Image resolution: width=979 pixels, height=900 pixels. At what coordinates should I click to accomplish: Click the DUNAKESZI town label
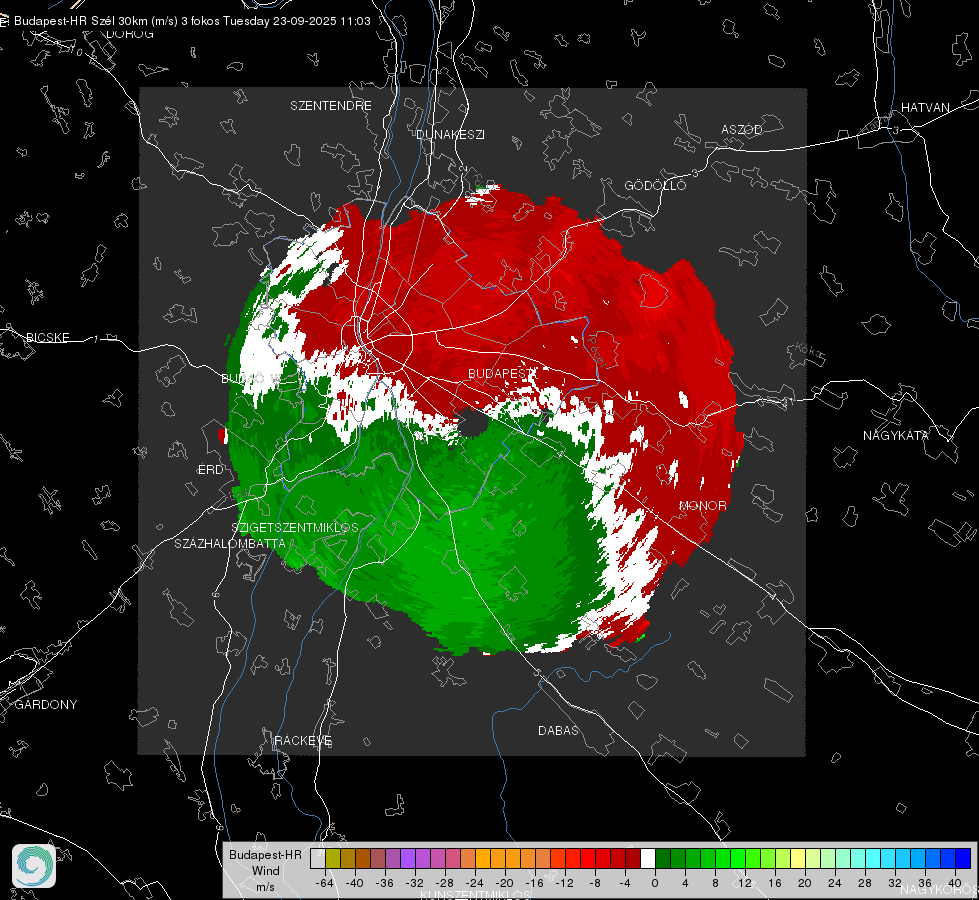(x=450, y=134)
